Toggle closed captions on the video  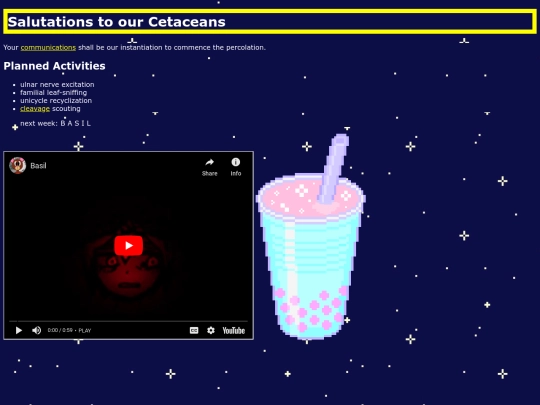pyautogui.click(x=194, y=331)
